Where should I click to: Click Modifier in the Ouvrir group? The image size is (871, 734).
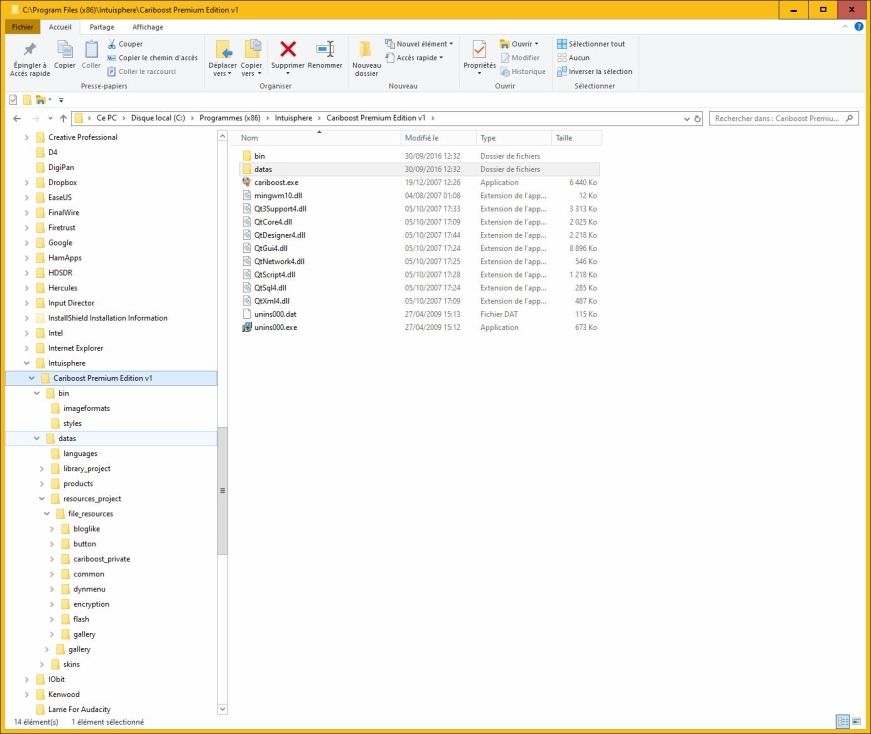pyautogui.click(x=520, y=58)
